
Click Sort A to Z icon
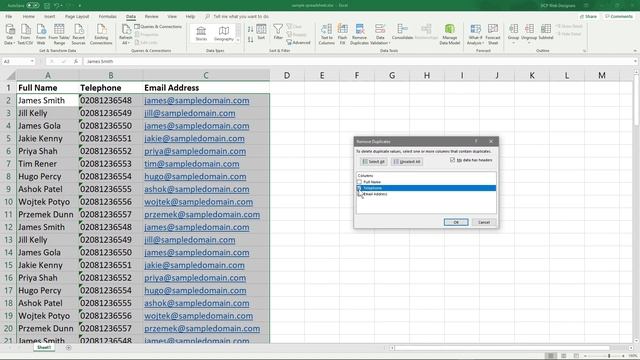250,29
